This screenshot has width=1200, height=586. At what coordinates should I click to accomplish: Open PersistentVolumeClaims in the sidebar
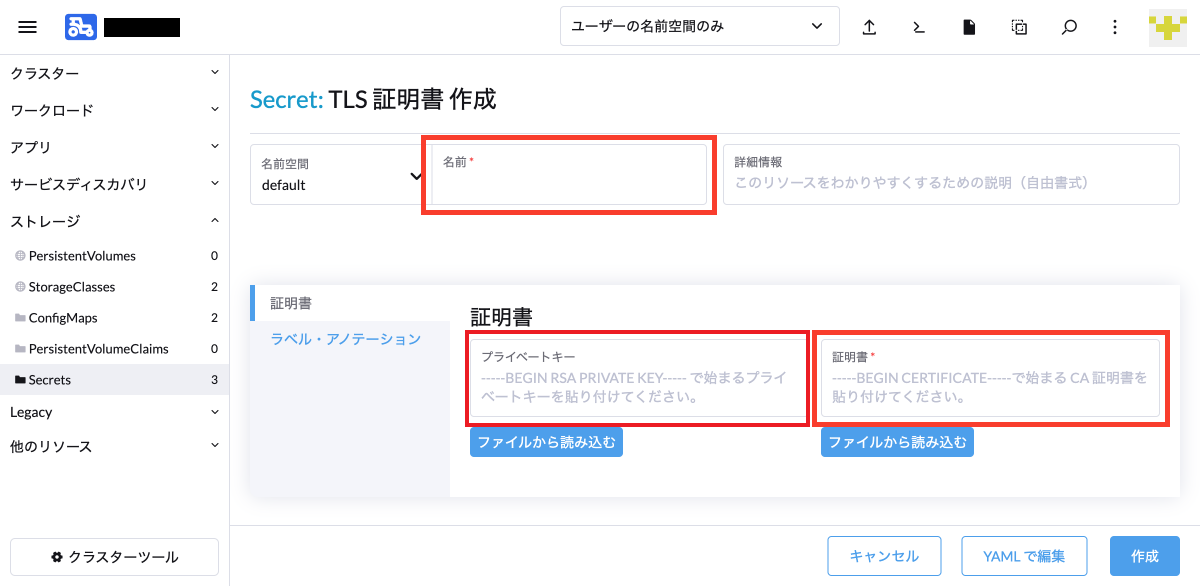pyautogui.click(x=114, y=349)
